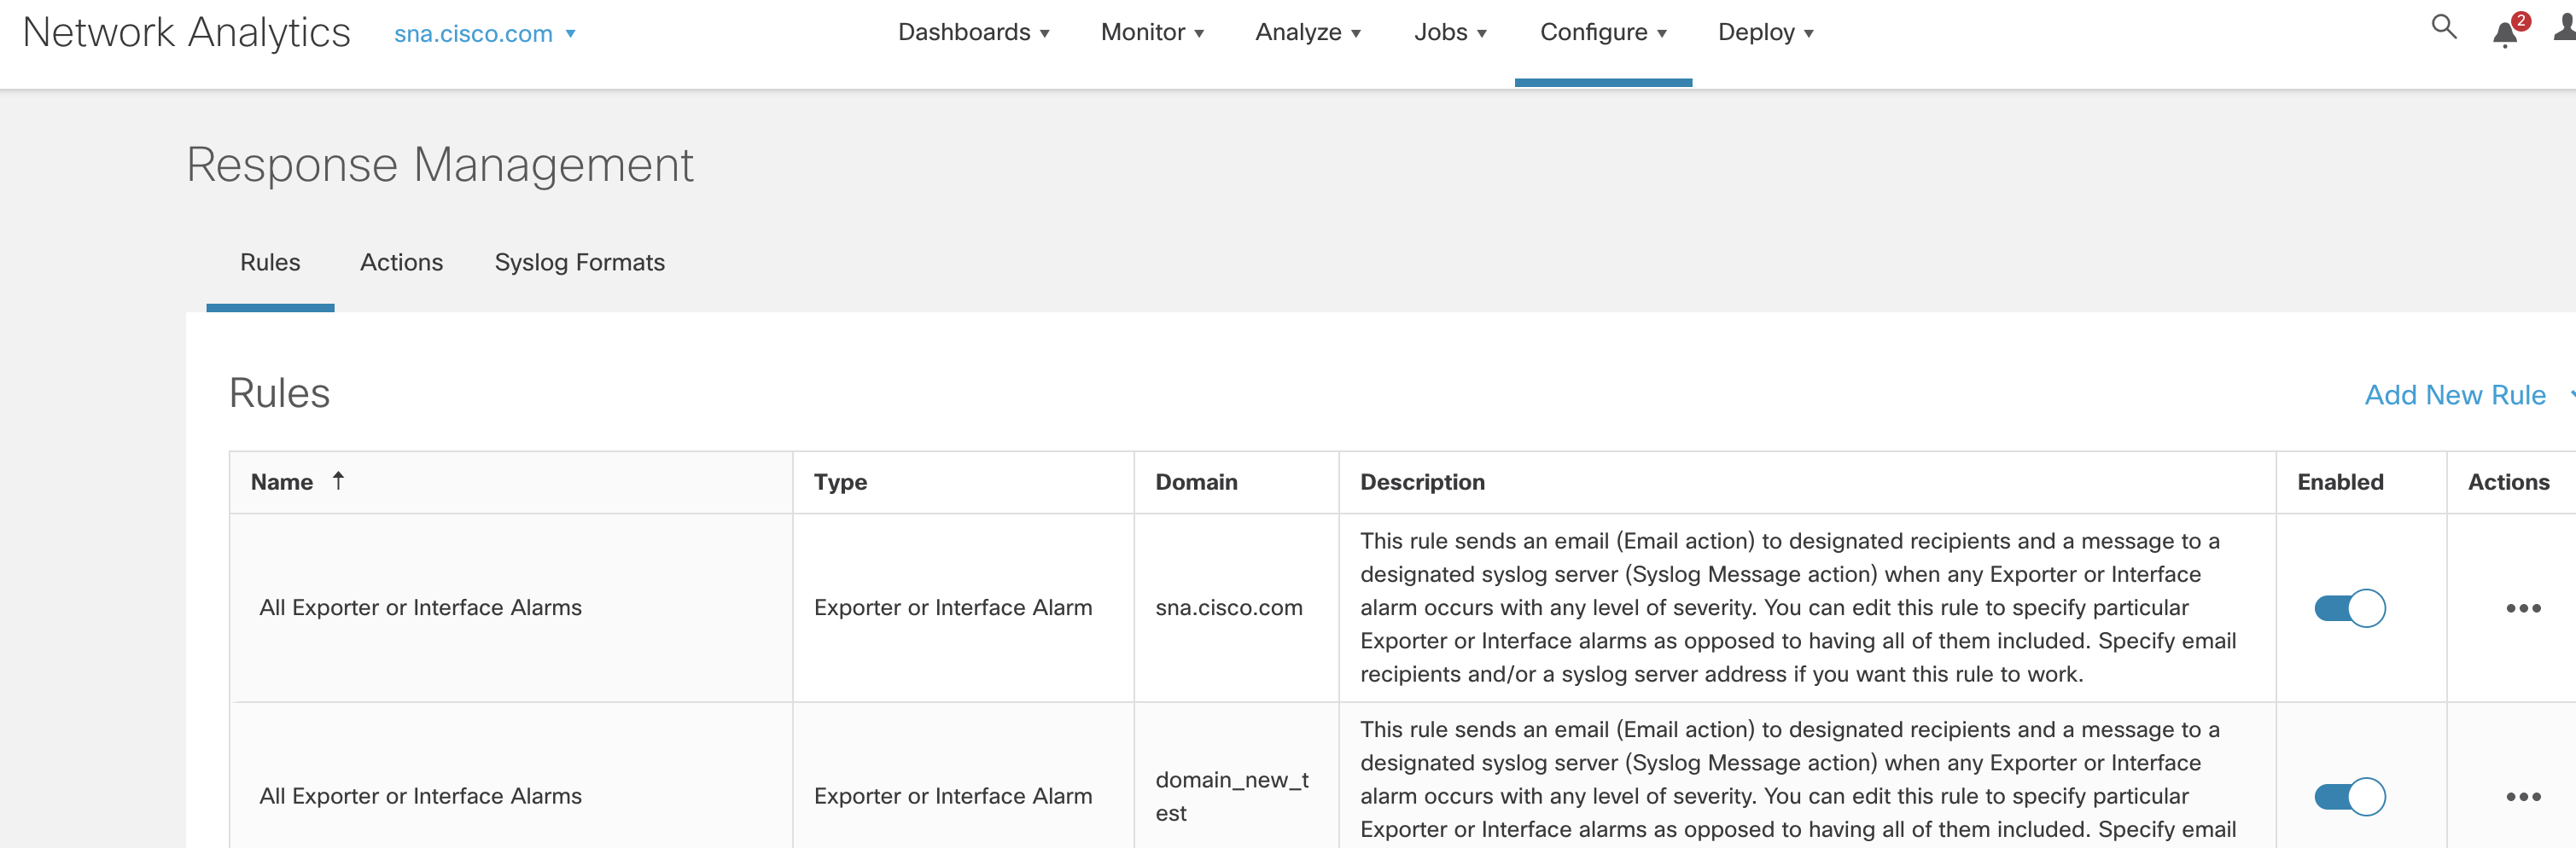
Task: Switch to the Actions tab
Action: (x=401, y=262)
